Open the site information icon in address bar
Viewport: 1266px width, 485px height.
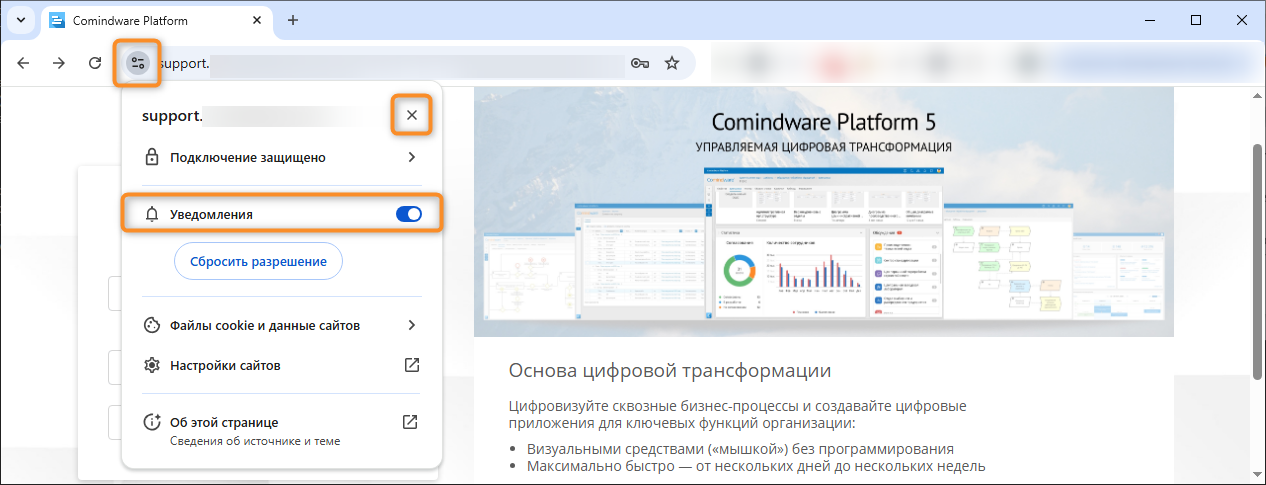pyautogui.click(x=138, y=63)
